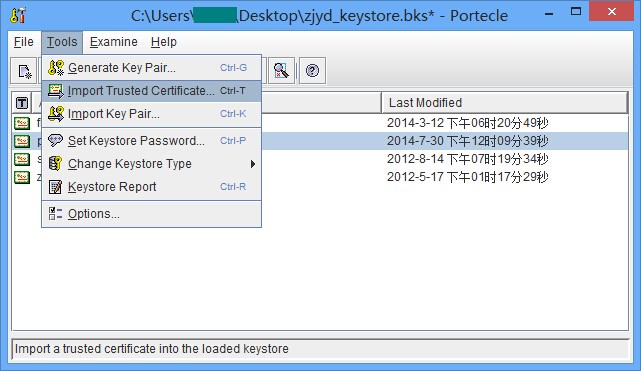Choose Import Key Pair option
641x371 pixels.
click(151, 114)
